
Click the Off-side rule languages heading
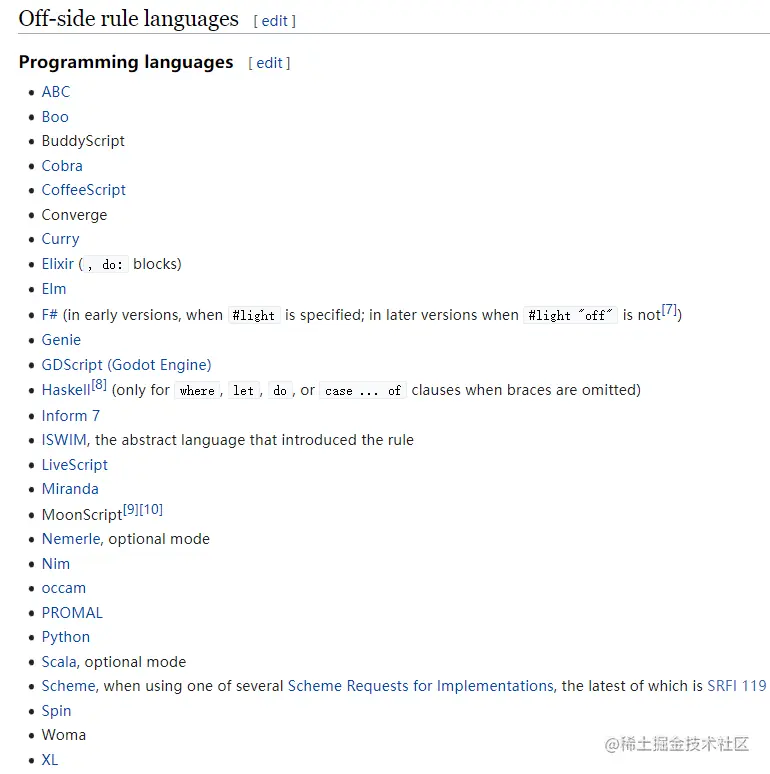pos(128,19)
